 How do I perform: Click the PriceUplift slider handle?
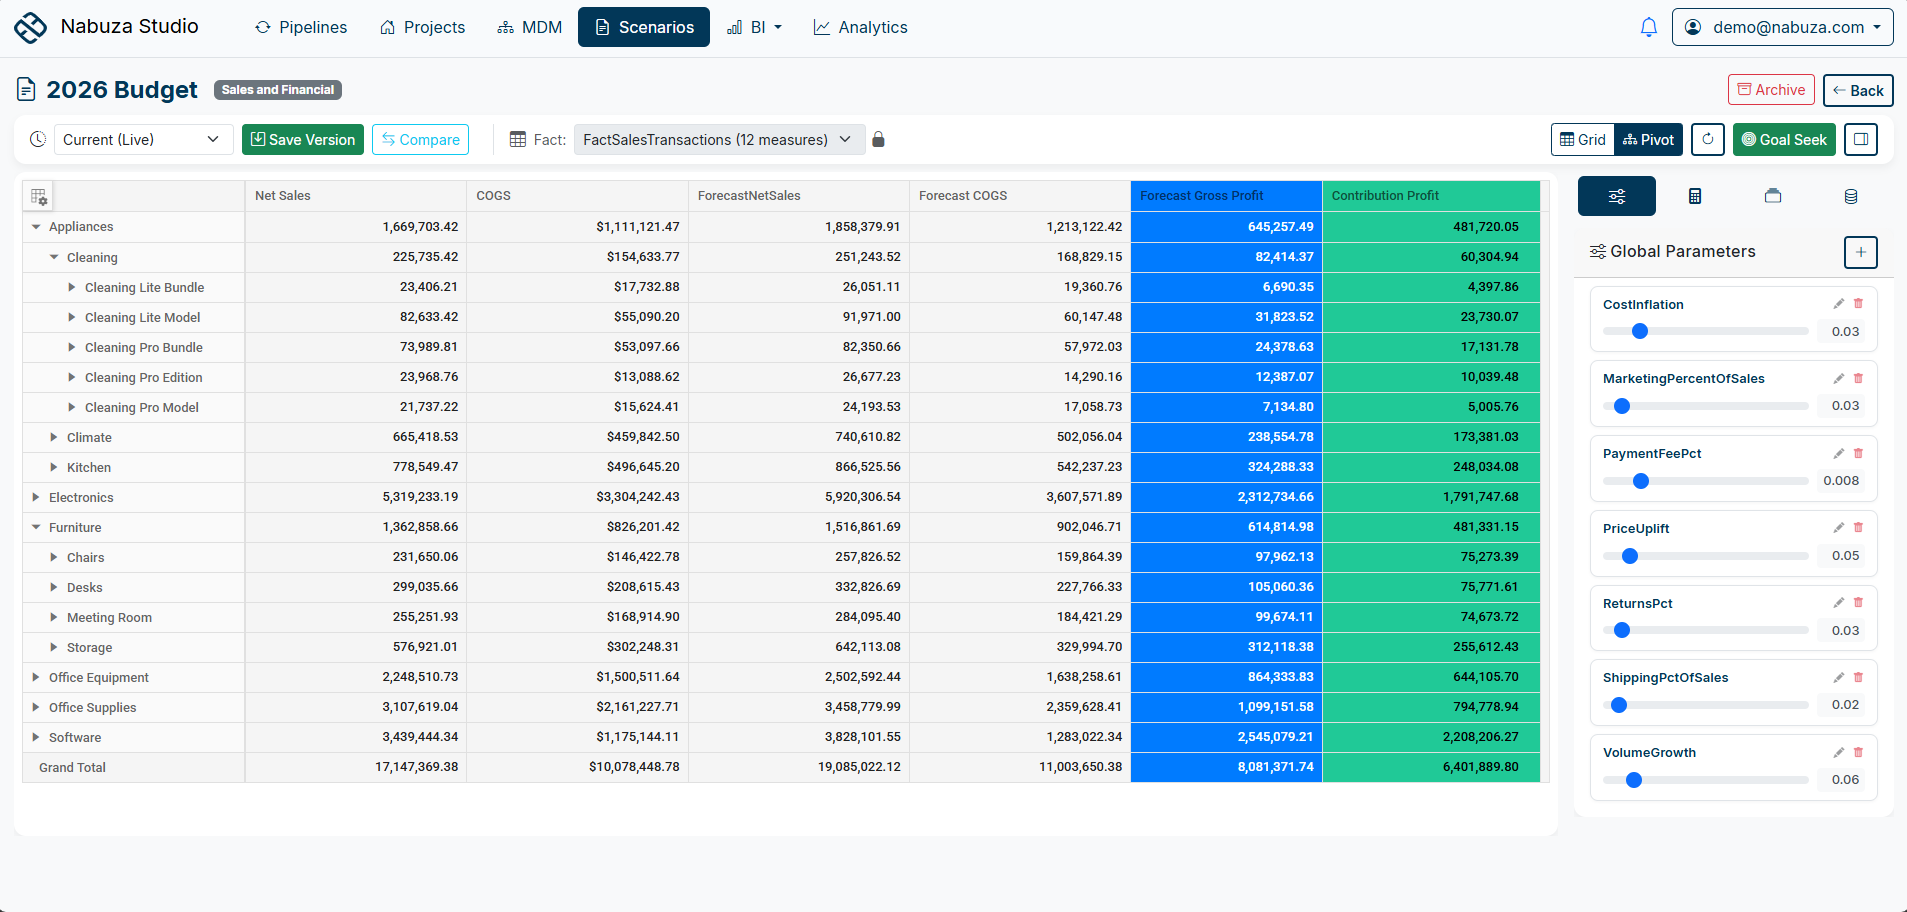(x=1630, y=556)
